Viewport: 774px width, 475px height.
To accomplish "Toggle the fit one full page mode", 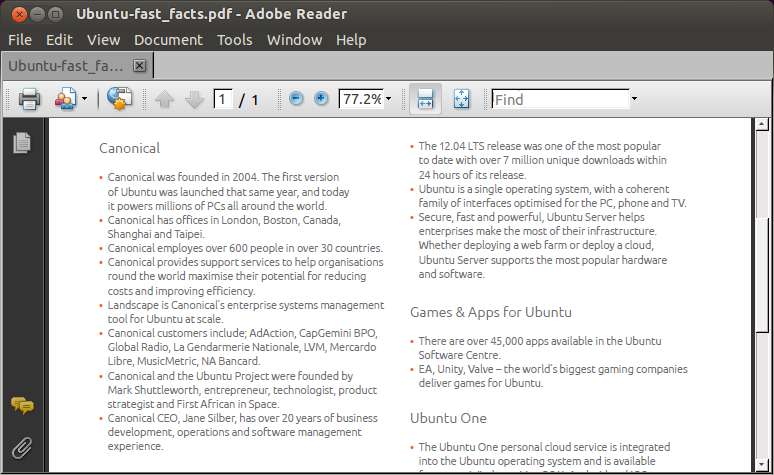I will pos(462,99).
